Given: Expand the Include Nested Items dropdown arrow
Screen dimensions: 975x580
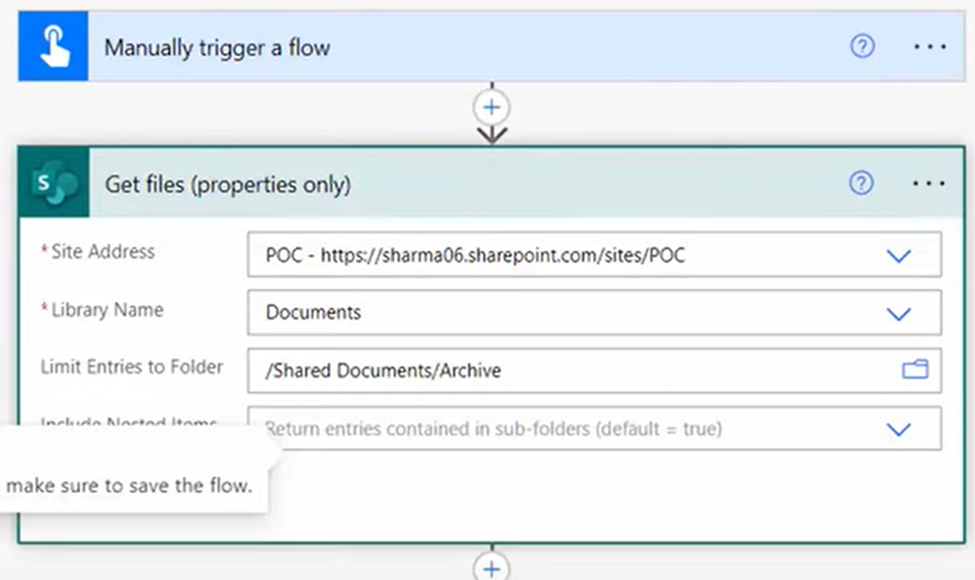Looking at the screenshot, I should [899, 429].
